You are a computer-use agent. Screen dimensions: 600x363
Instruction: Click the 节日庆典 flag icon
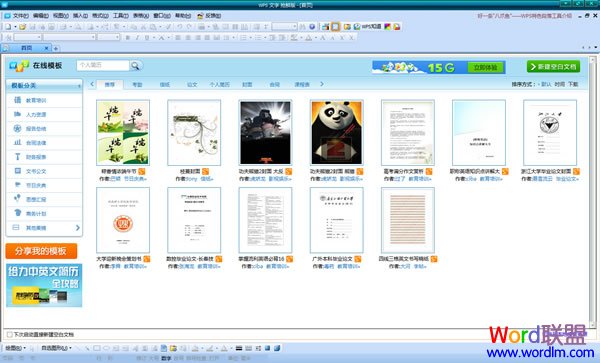pyautogui.click(x=17, y=185)
